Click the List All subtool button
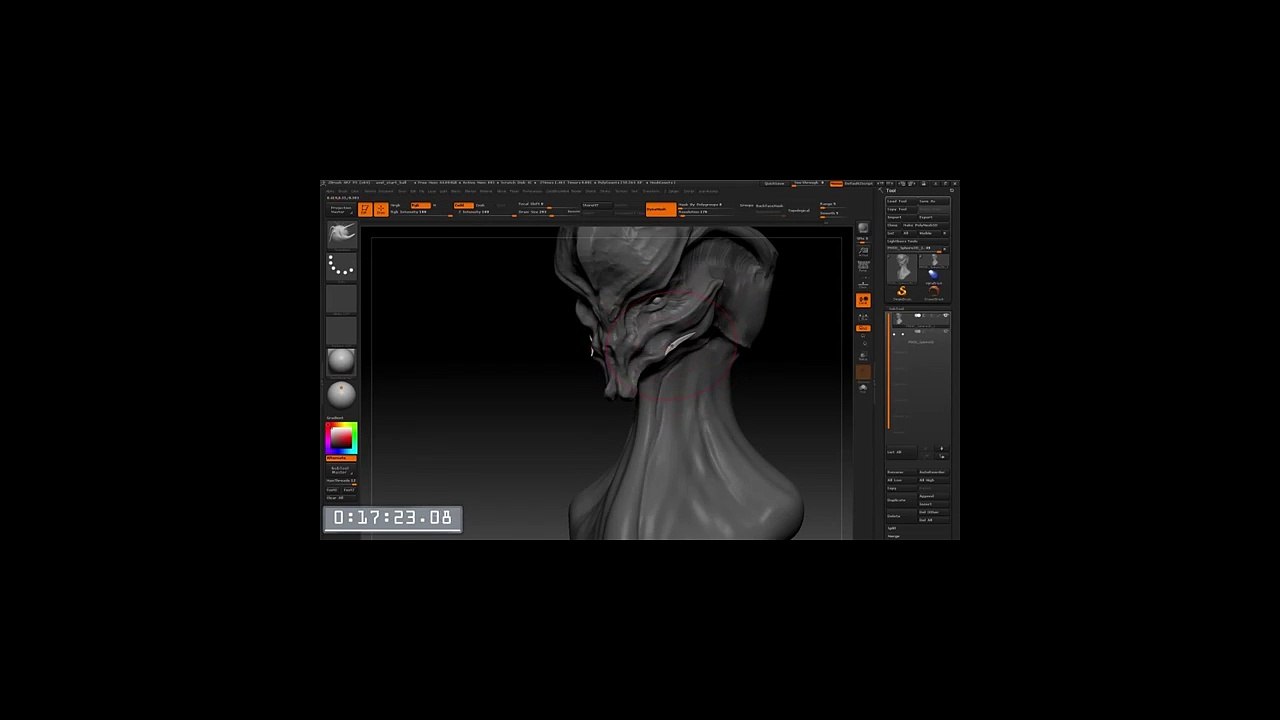Image resolution: width=1280 pixels, height=720 pixels. click(x=901, y=452)
